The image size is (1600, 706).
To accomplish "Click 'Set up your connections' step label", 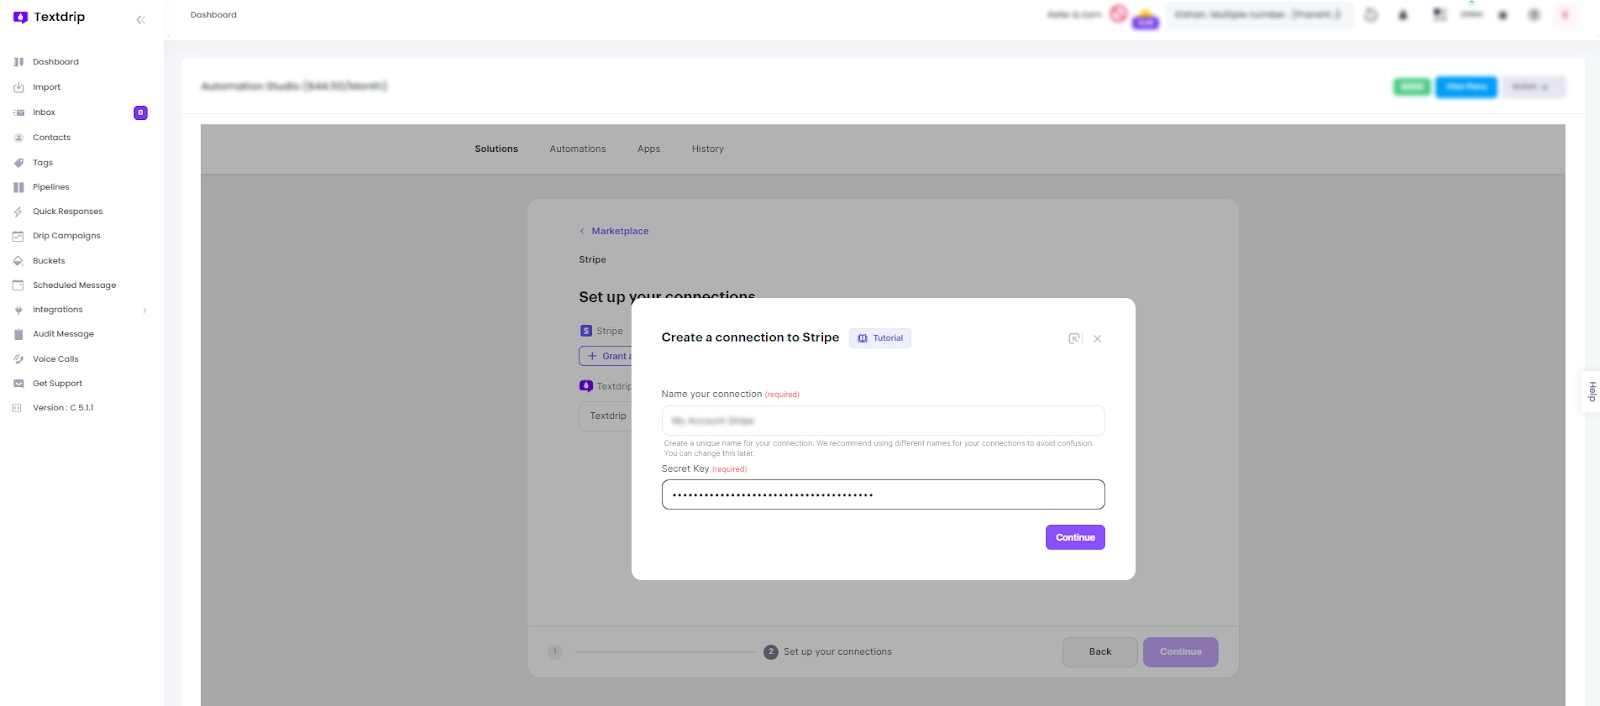I will [838, 652].
